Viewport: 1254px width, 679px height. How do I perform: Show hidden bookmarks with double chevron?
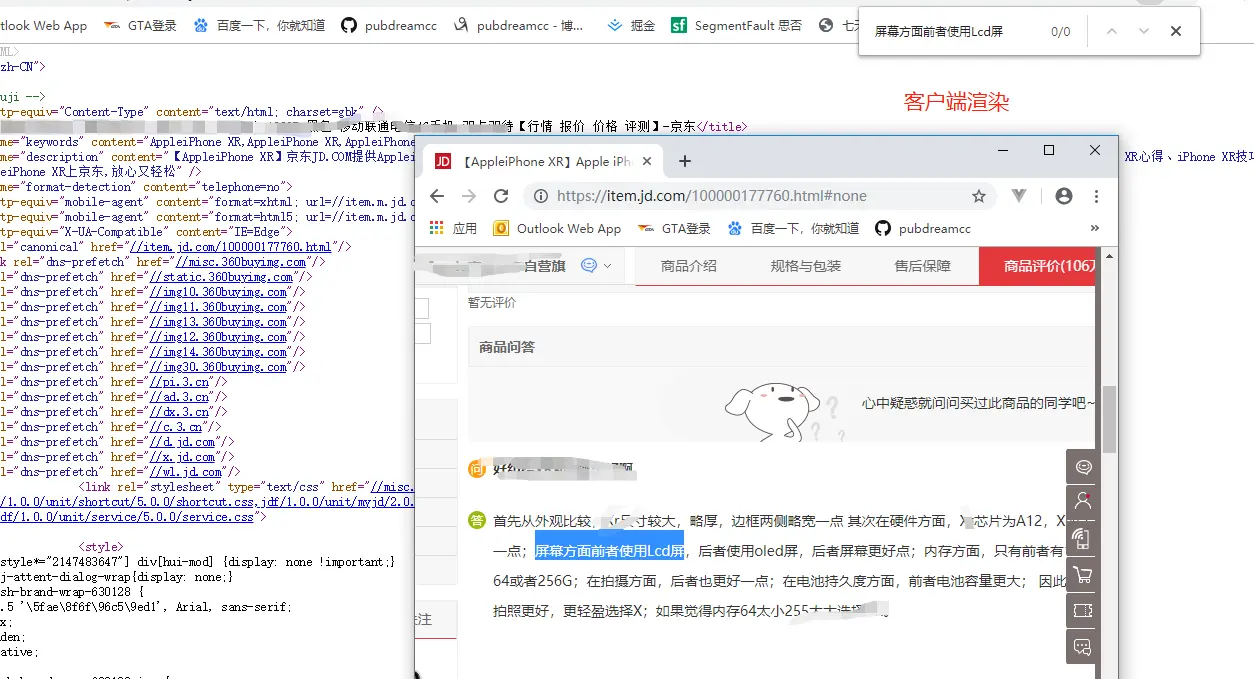(1095, 228)
